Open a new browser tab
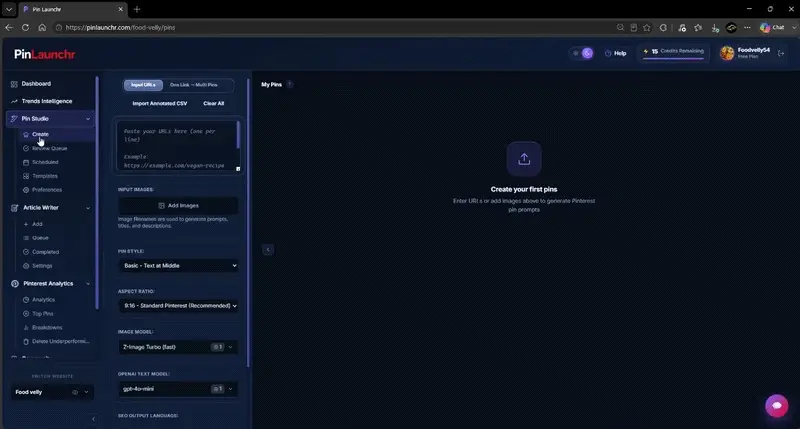 tap(137, 9)
